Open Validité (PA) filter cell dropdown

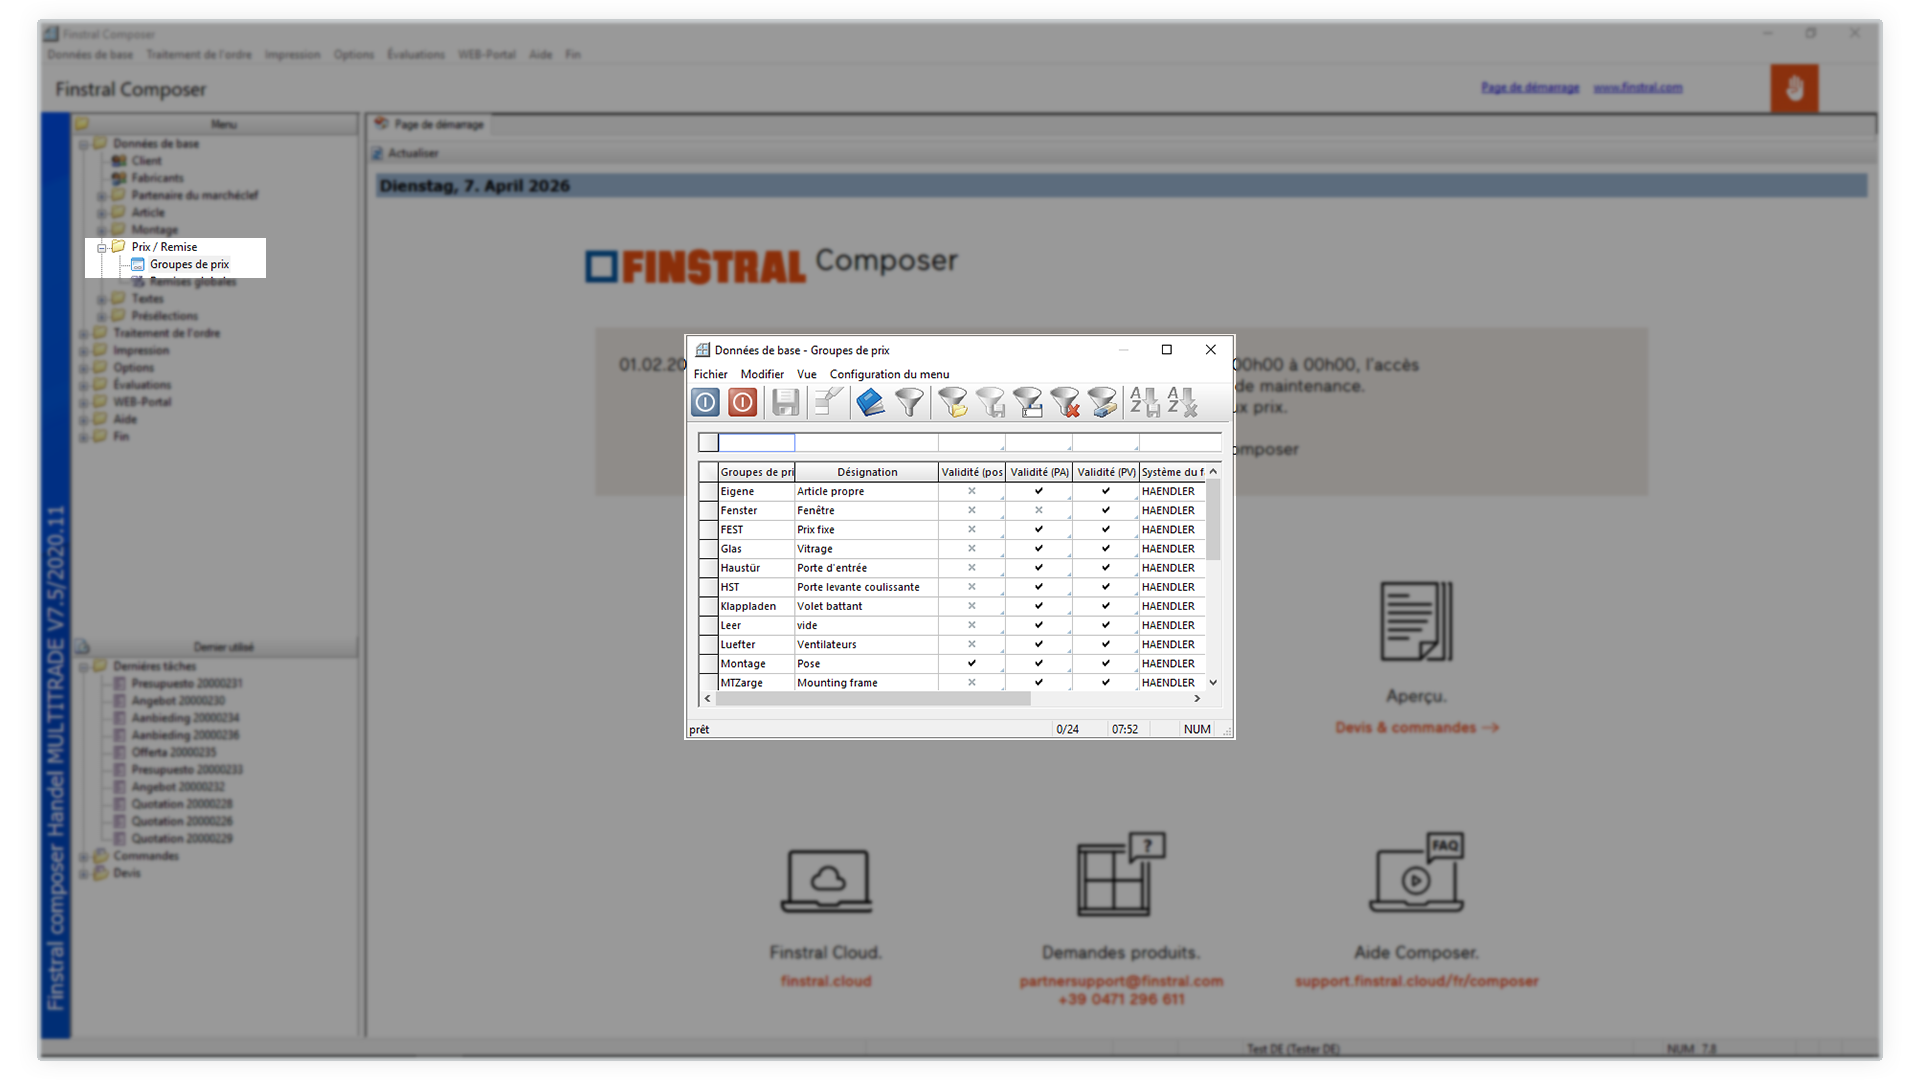1068,447
